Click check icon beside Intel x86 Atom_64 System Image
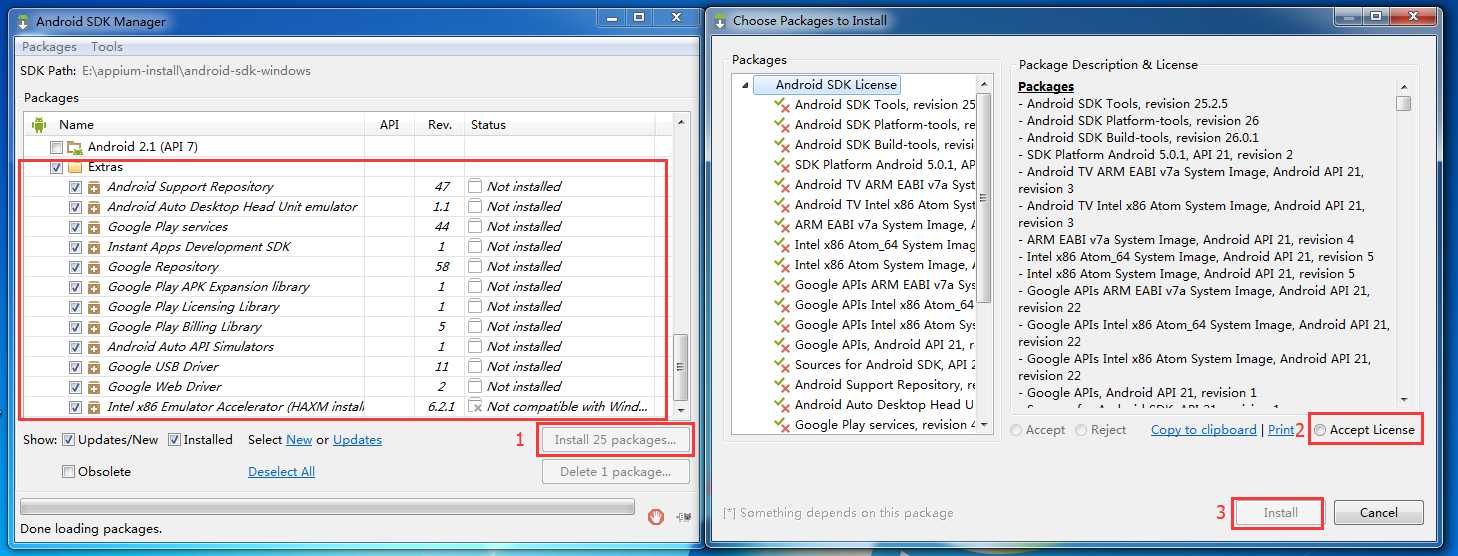The width and height of the screenshot is (1458, 556). [782, 245]
